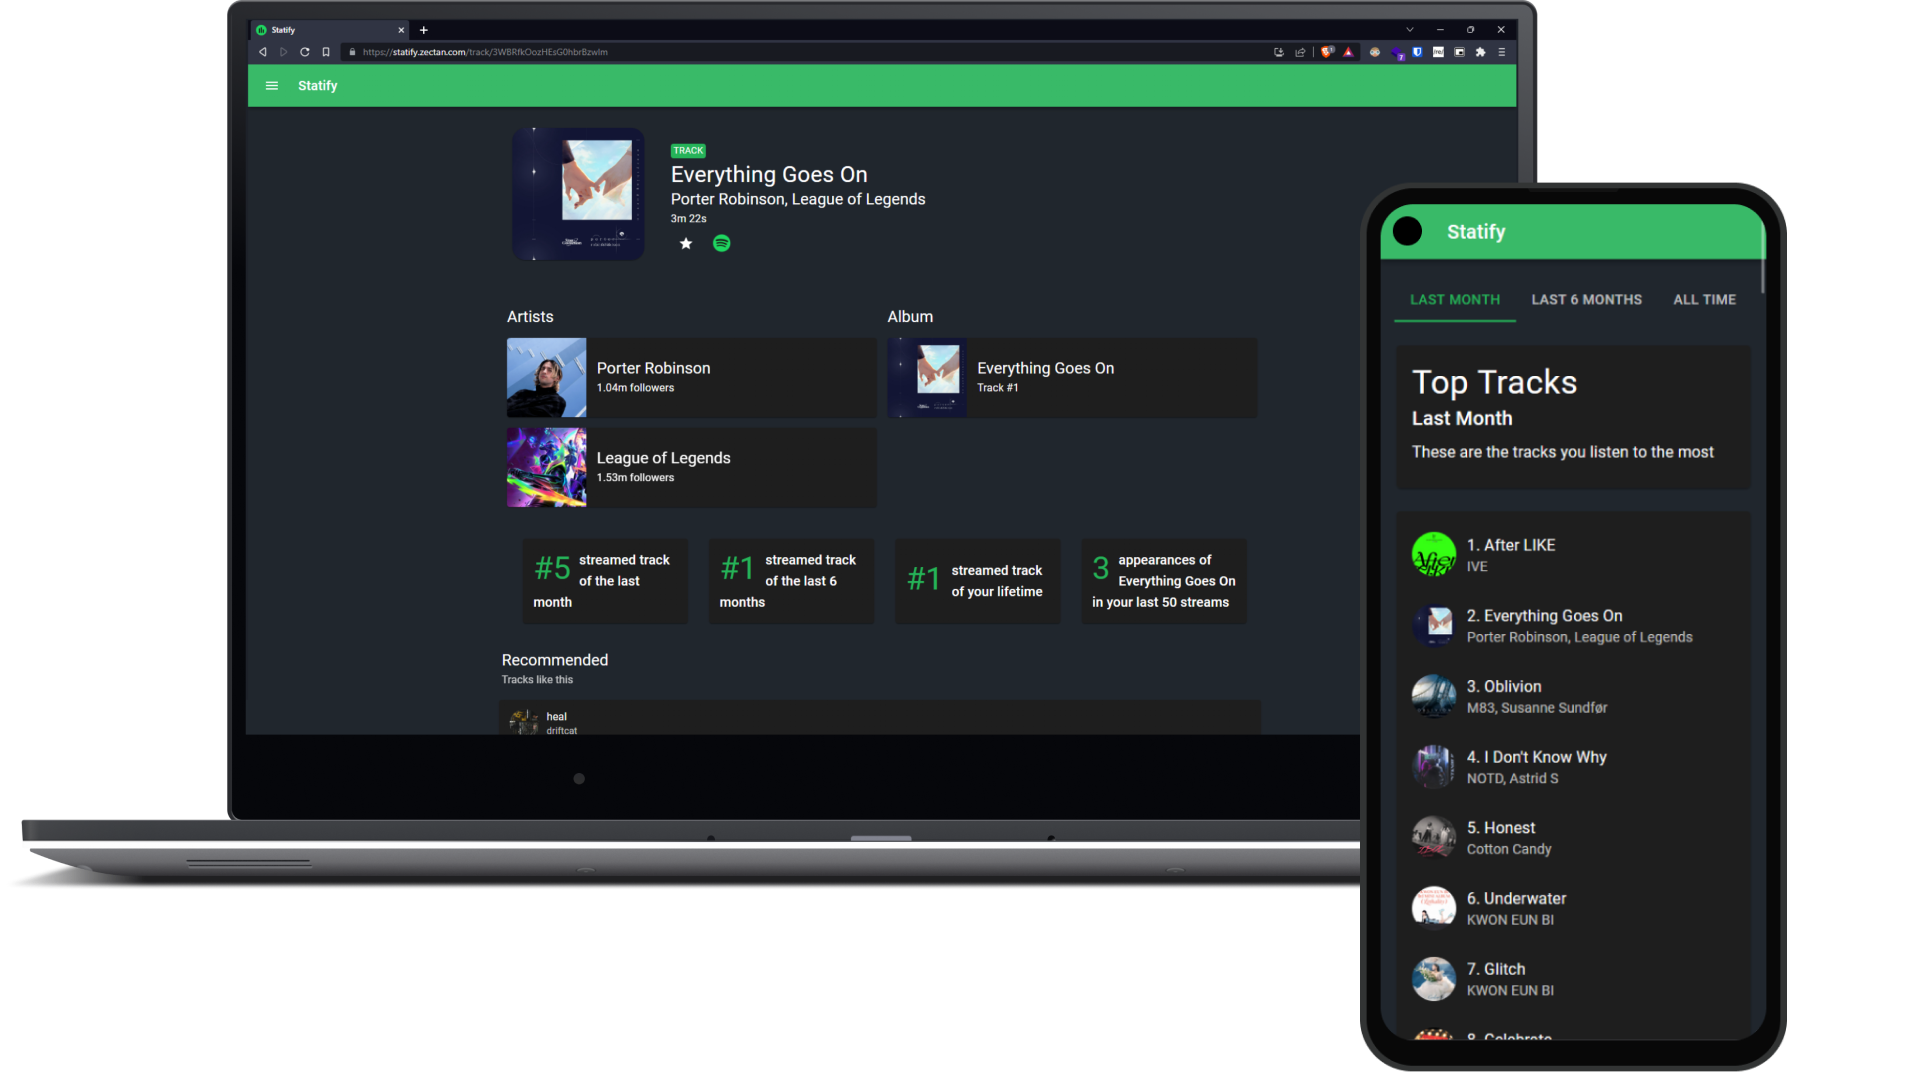
Task: Bookmark this page in address bar
Action: [326, 52]
